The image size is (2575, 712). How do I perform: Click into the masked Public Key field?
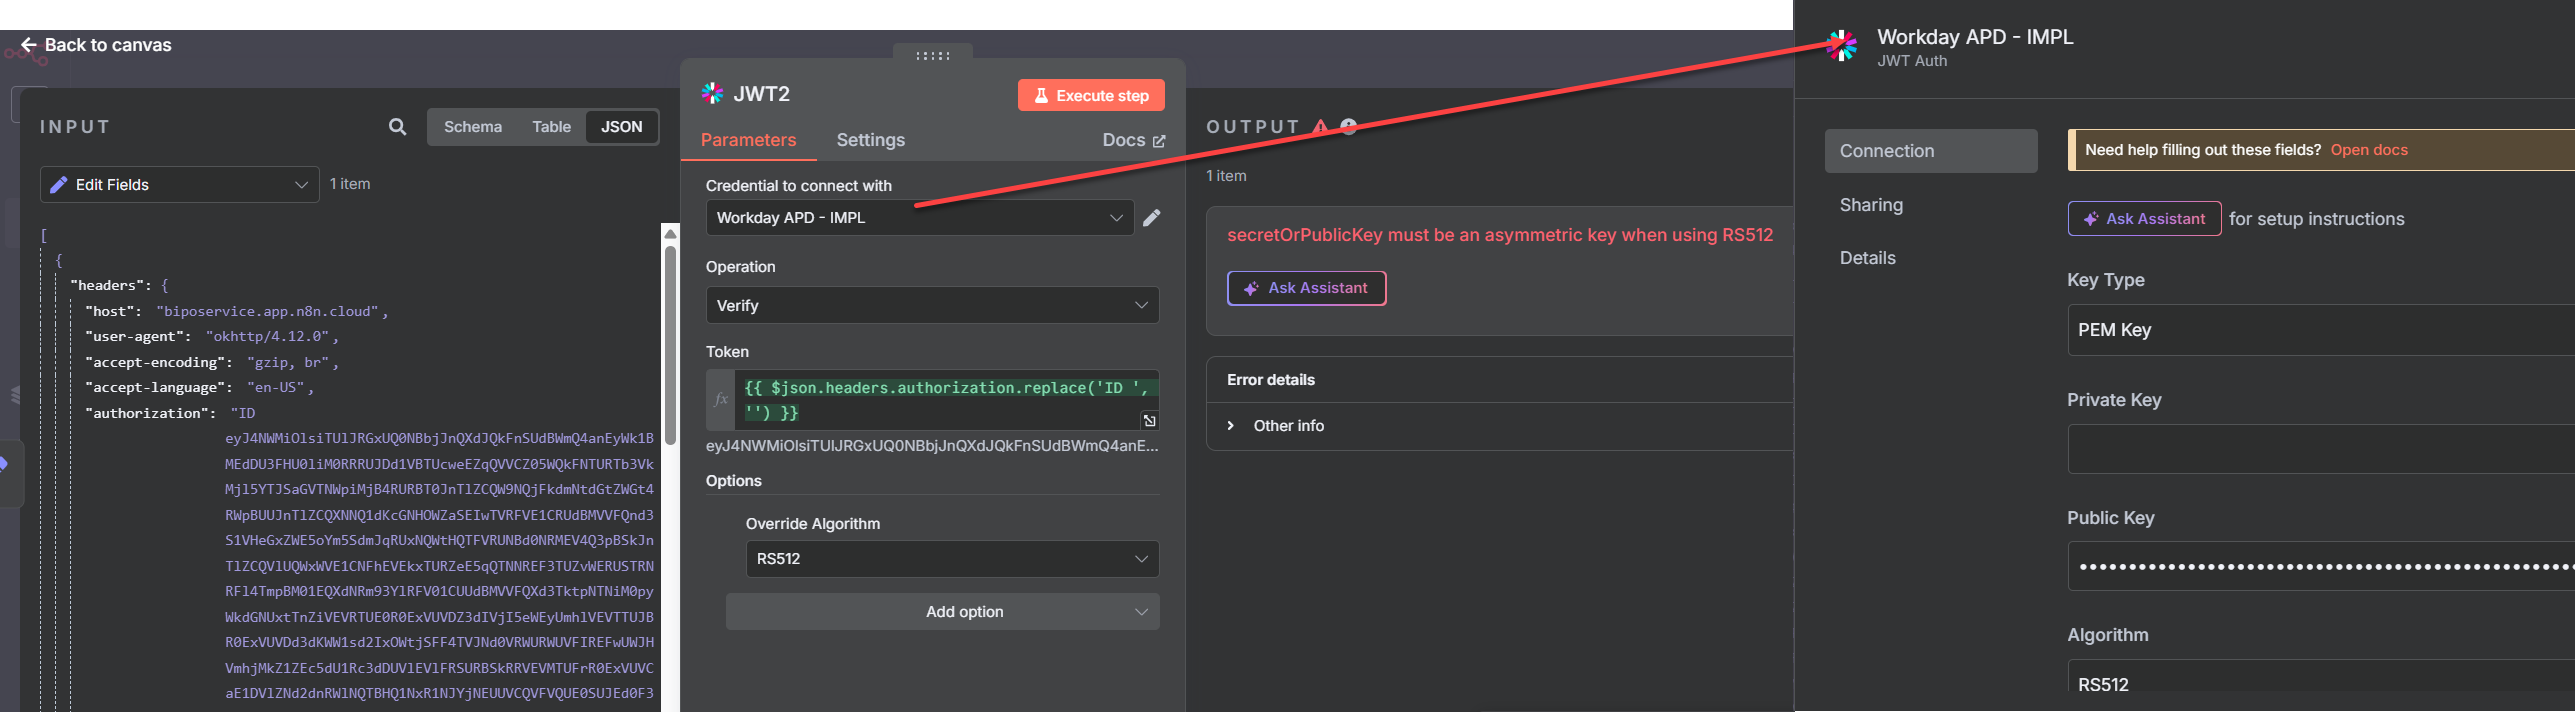[x=2320, y=567]
